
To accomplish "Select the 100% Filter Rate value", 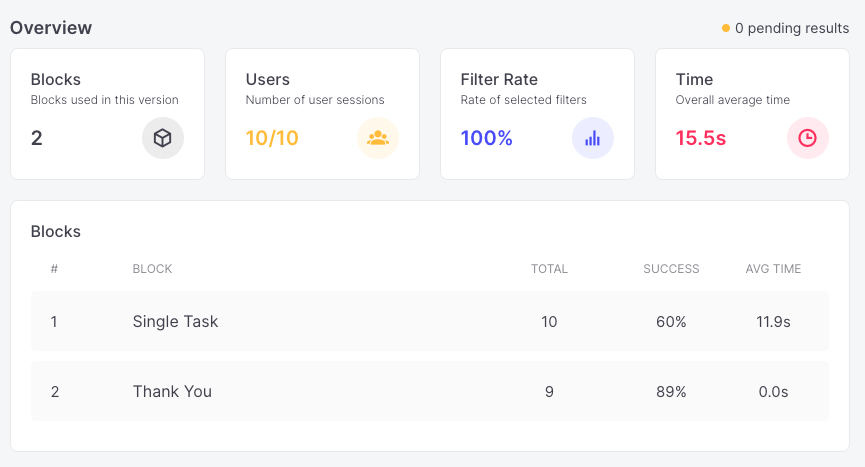I will (487, 138).
